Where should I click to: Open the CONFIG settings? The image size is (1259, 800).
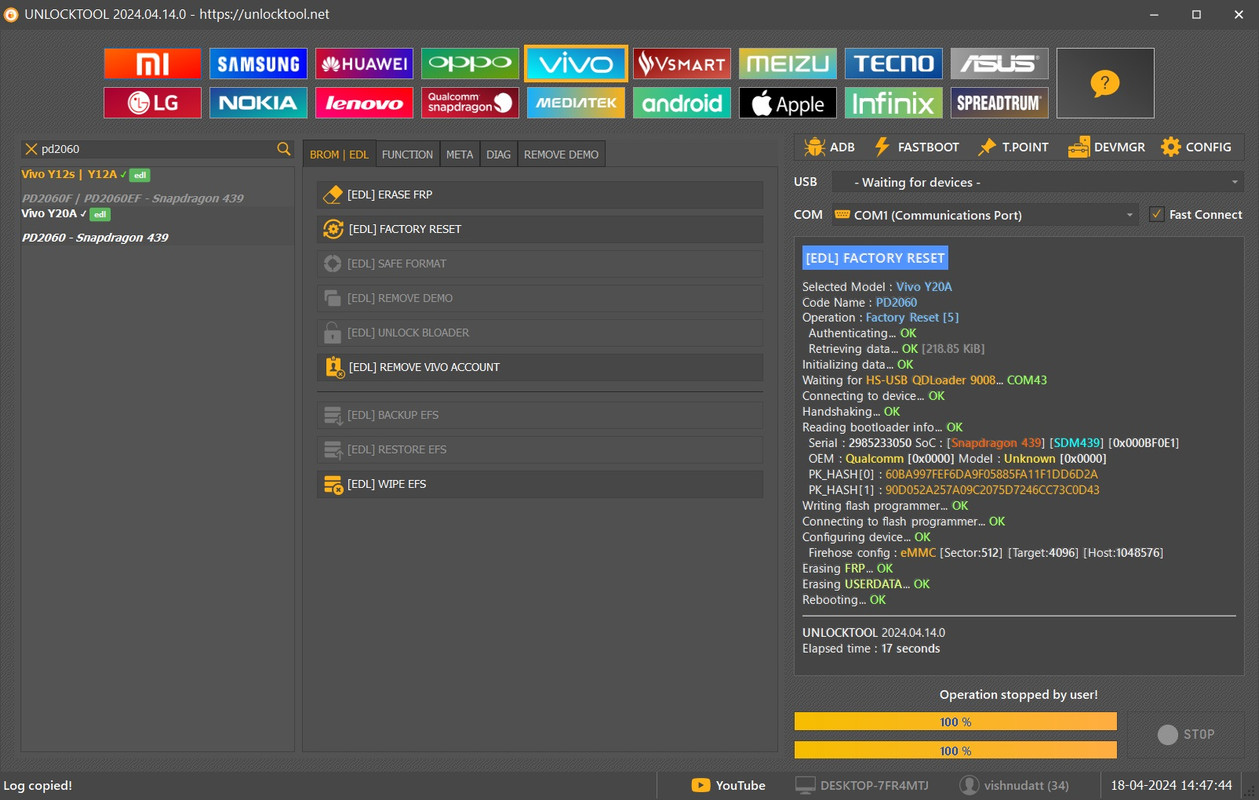pyautogui.click(x=1196, y=147)
